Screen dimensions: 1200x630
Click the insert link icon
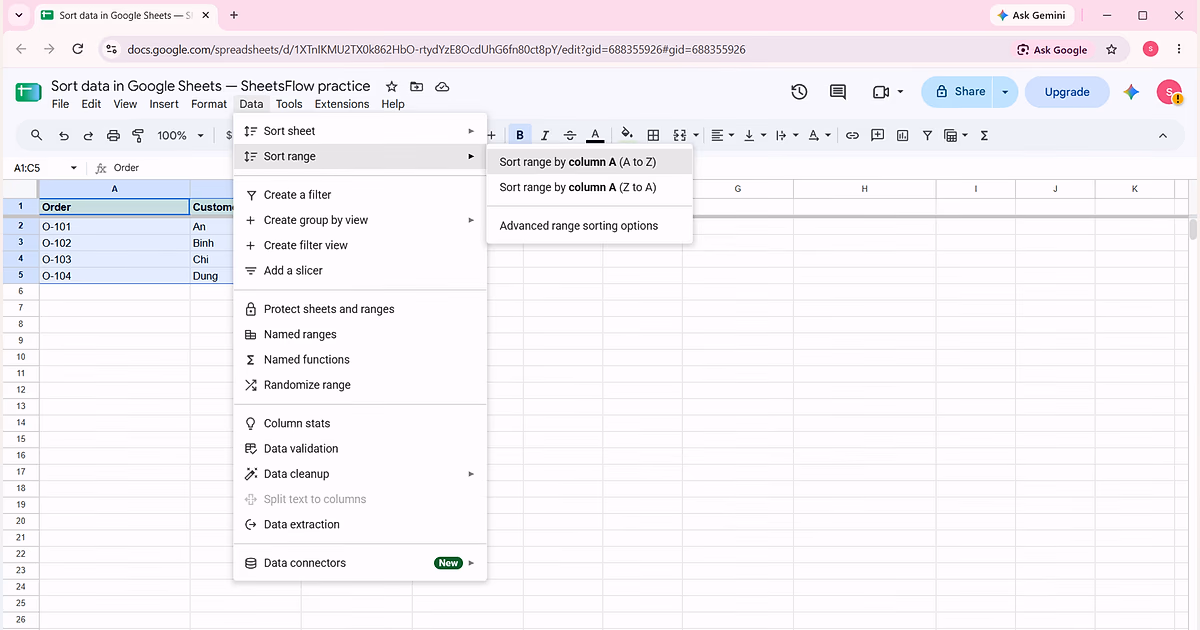point(852,135)
